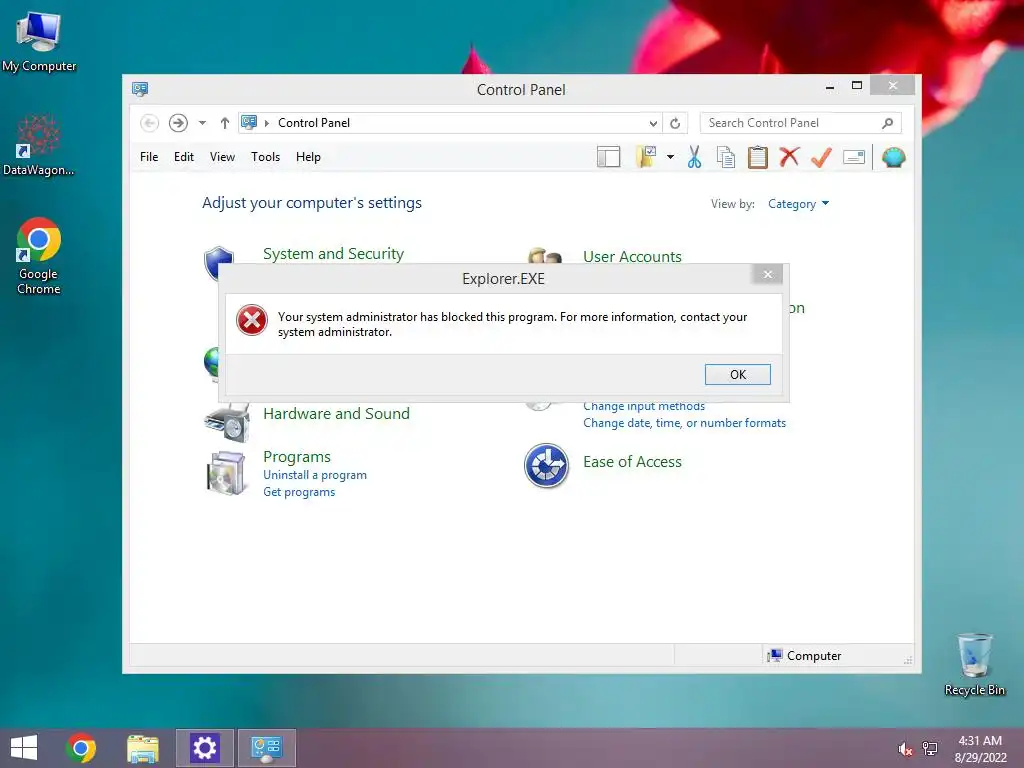Click the Settings gear taskbar button
This screenshot has width=1024, height=768.
tap(204, 748)
